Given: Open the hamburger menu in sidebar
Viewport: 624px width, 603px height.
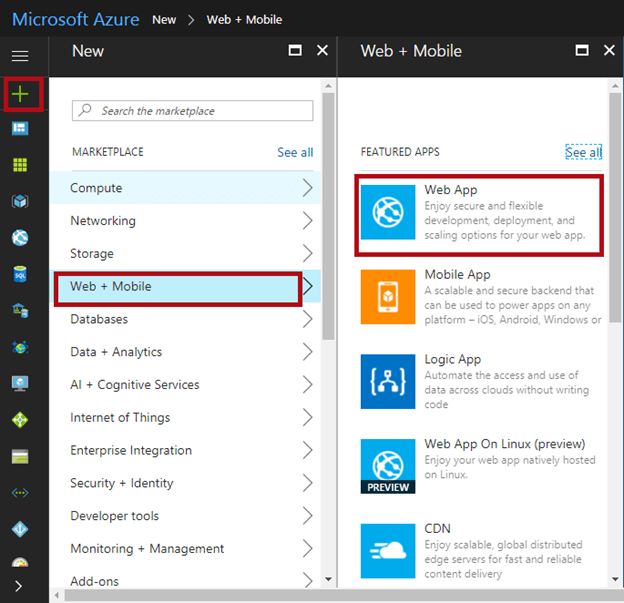Looking at the screenshot, I should 20,56.
